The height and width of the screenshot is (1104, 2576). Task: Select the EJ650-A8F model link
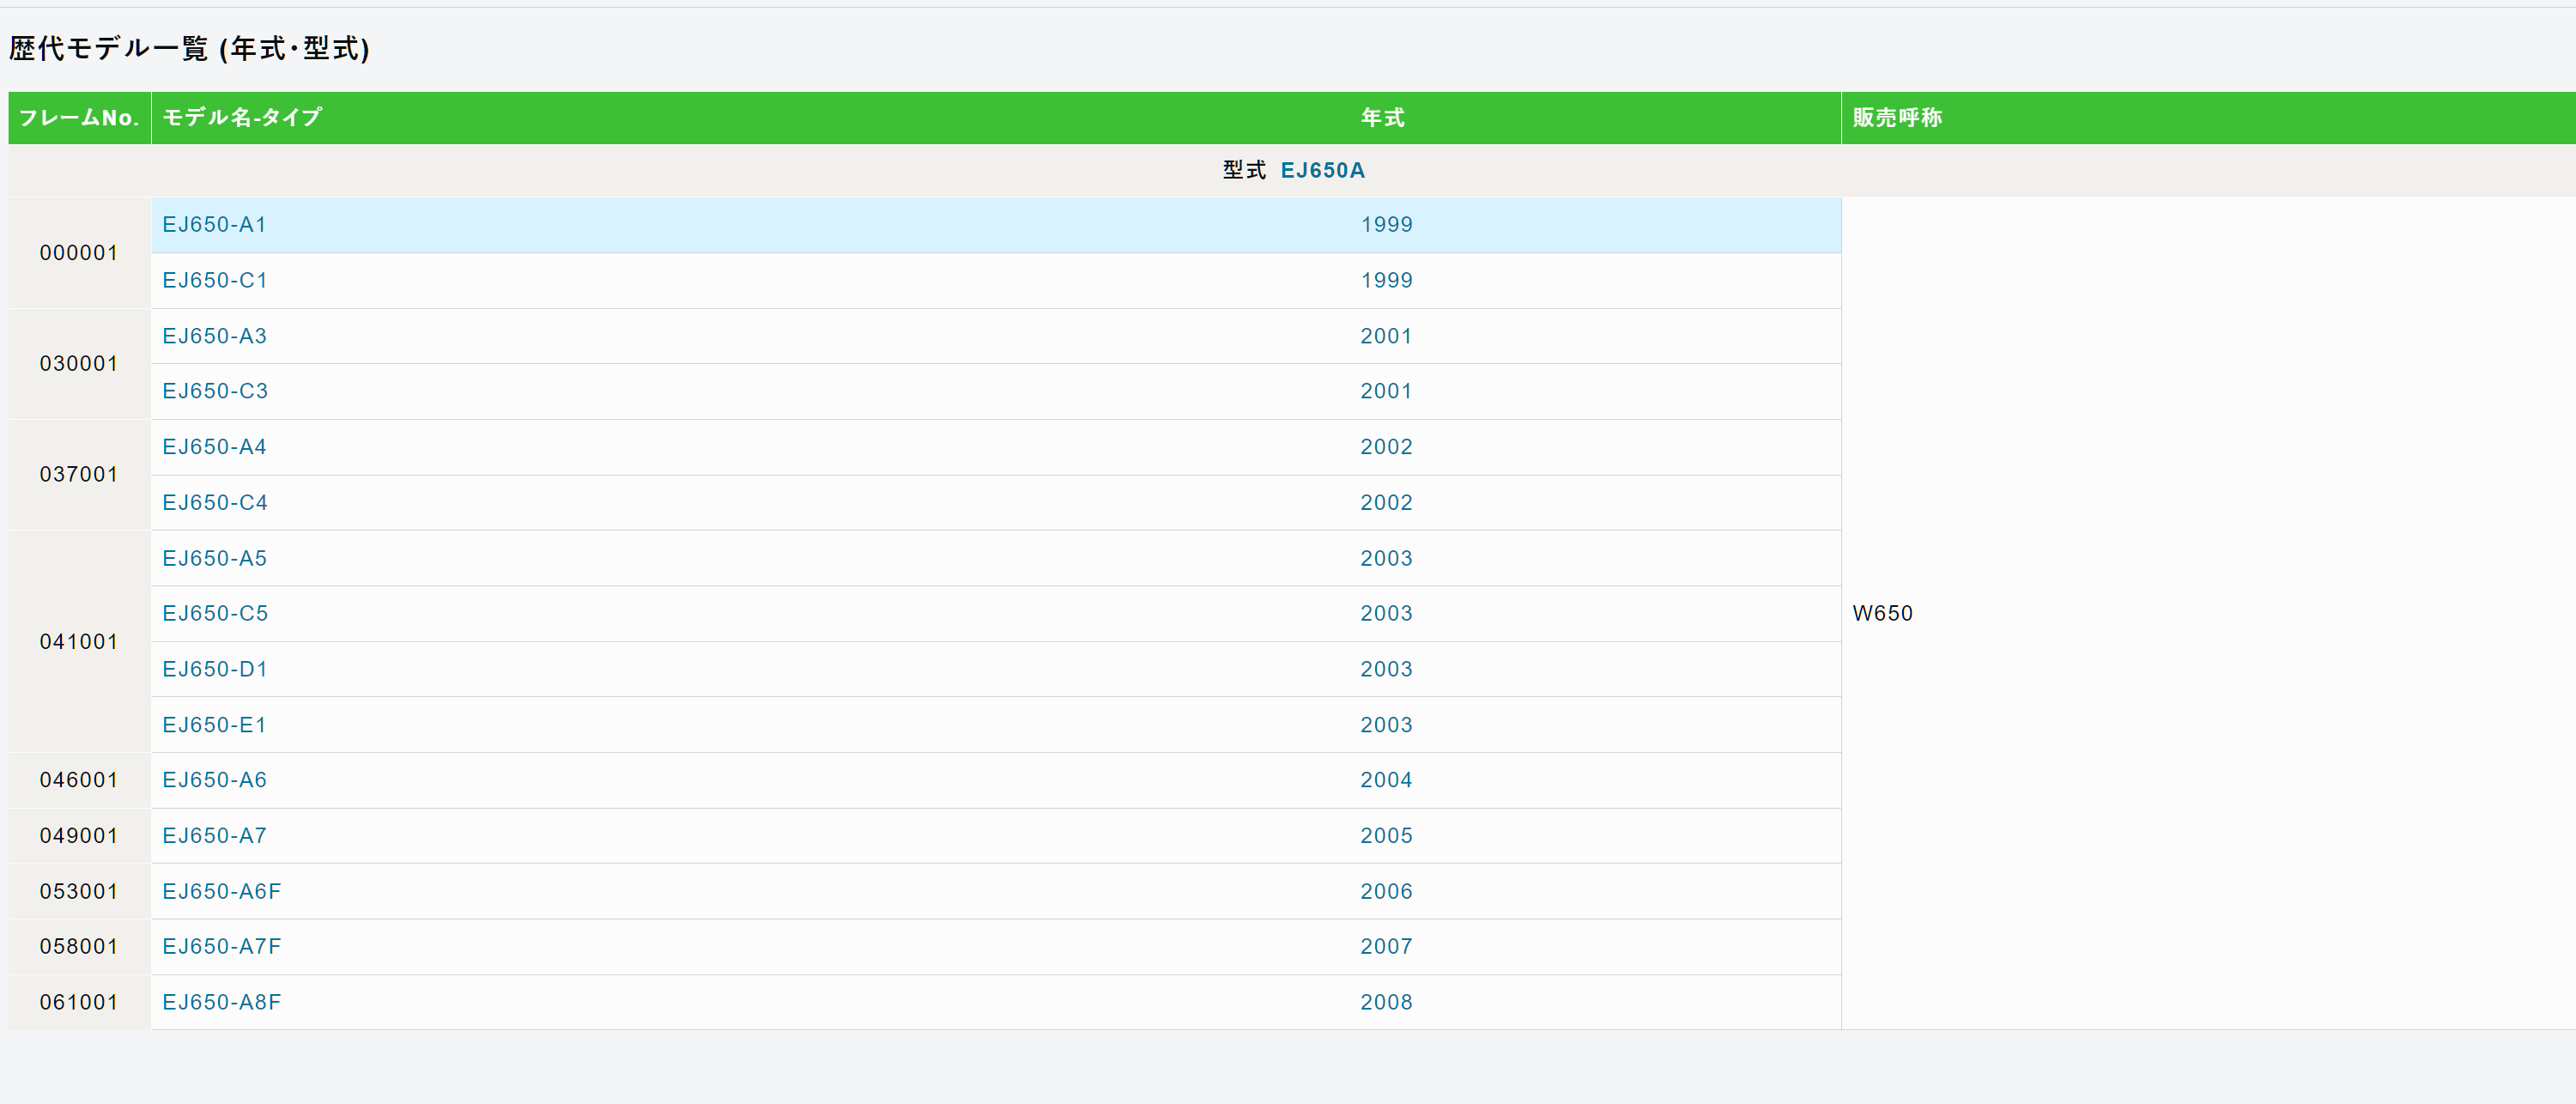[221, 1002]
